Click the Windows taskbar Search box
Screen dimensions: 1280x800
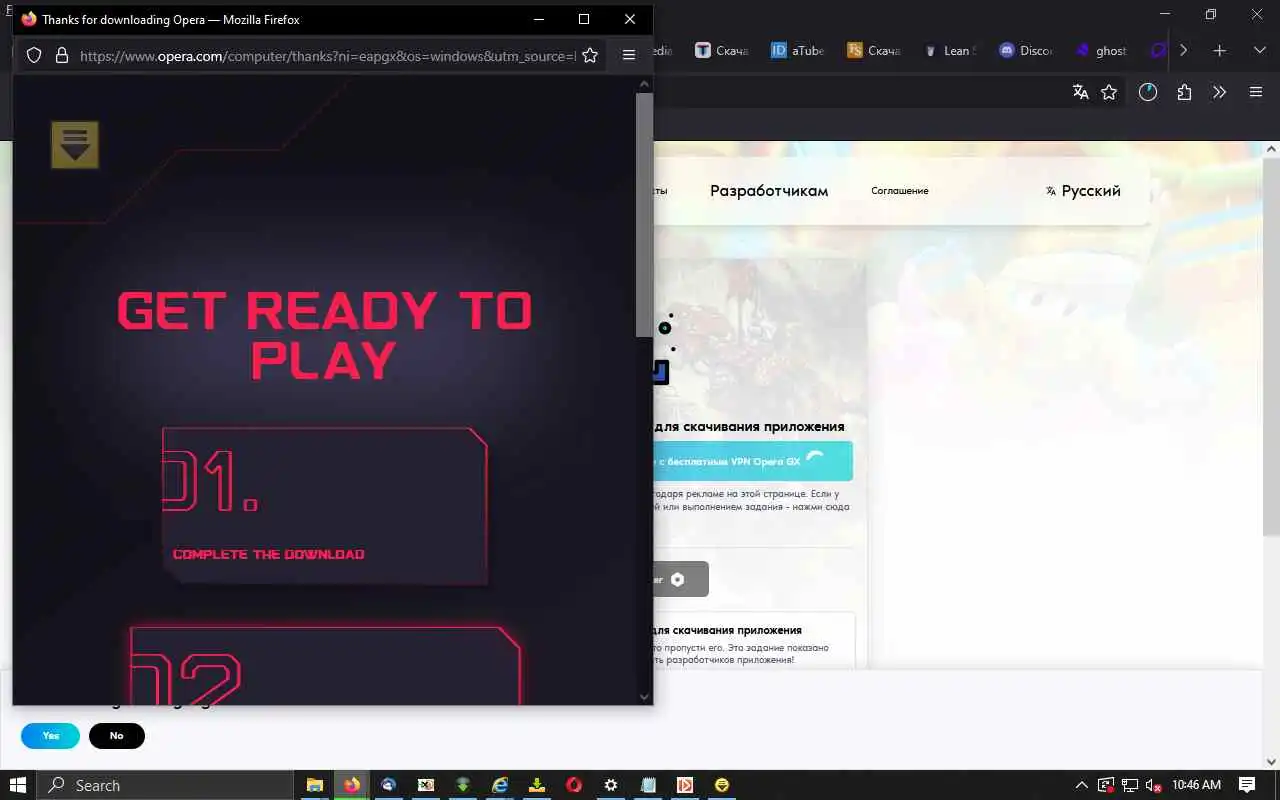165,785
